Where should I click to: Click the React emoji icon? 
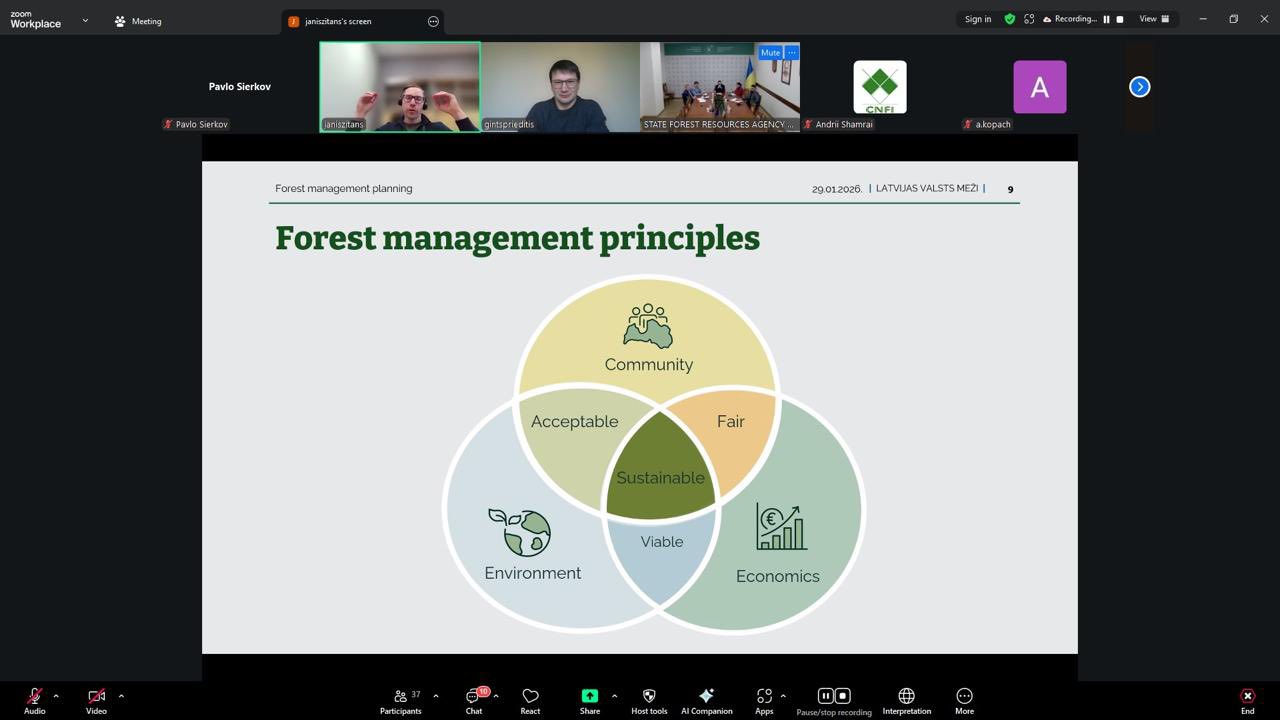pyautogui.click(x=530, y=701)
